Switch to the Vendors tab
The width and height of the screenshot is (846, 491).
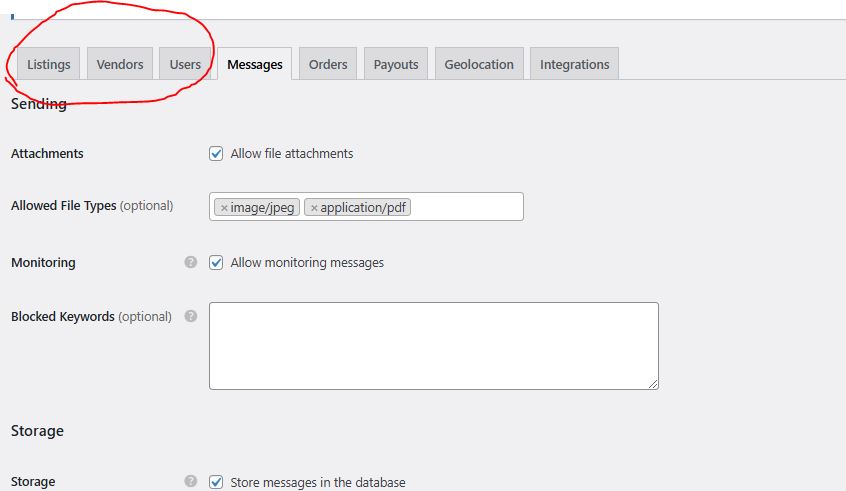point(120,64)
